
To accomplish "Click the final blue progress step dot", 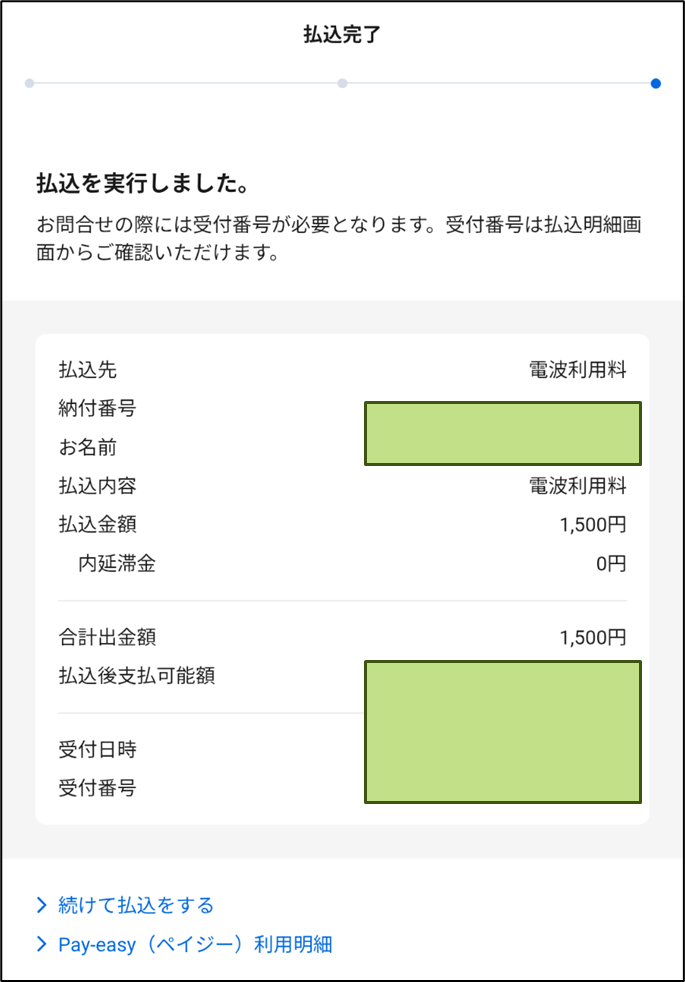I will (655, 83).
